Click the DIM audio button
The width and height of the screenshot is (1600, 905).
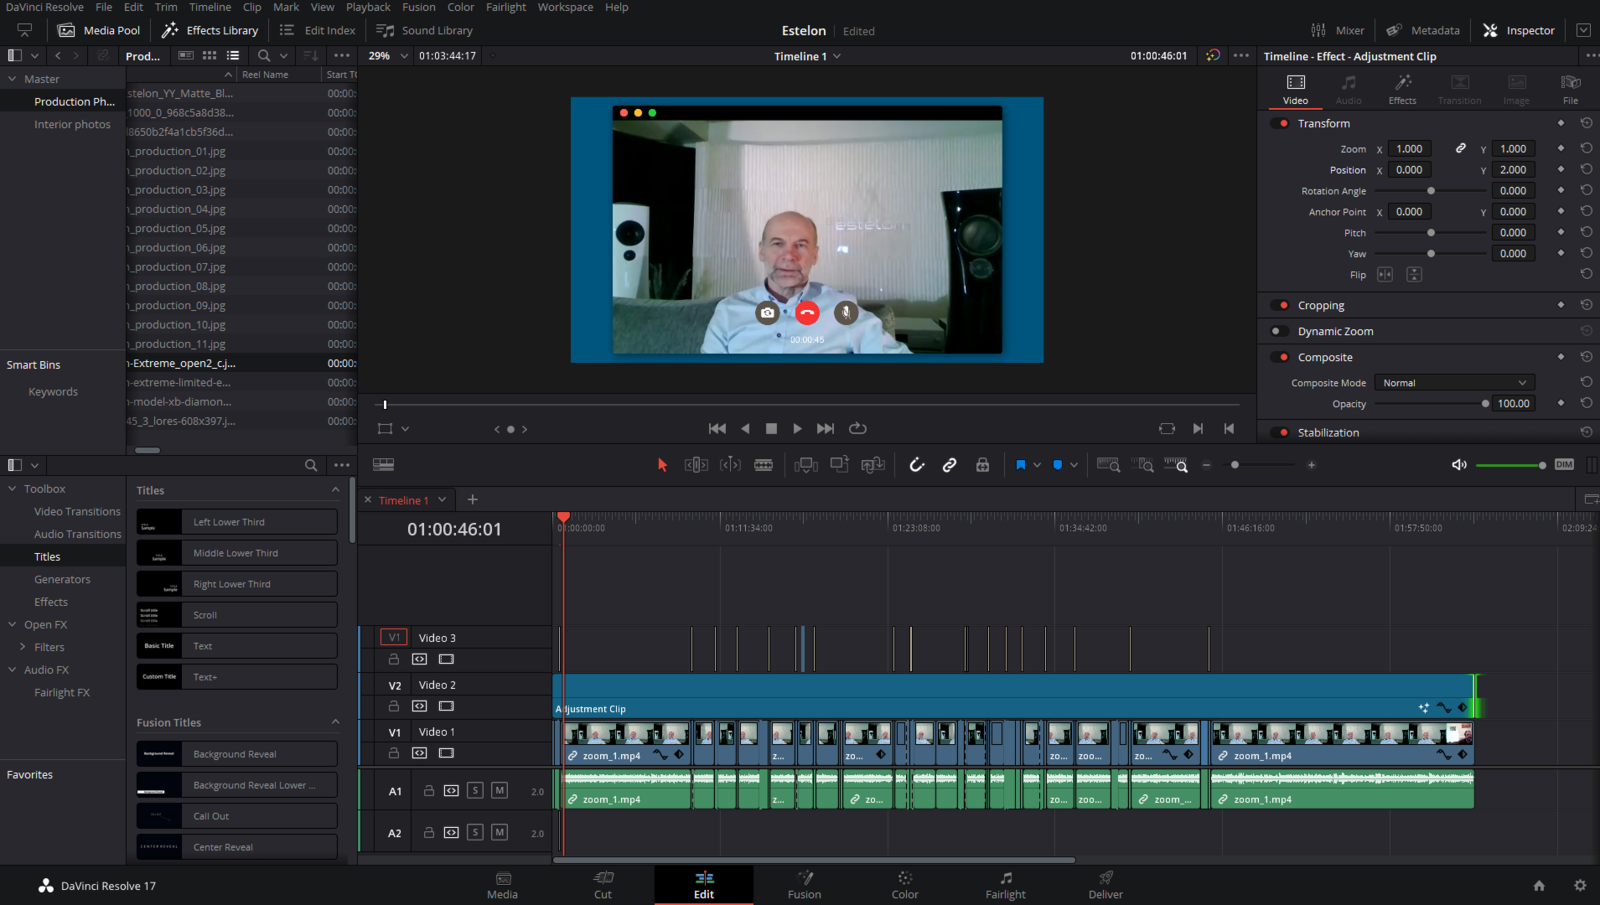[x=1564, y=465]
